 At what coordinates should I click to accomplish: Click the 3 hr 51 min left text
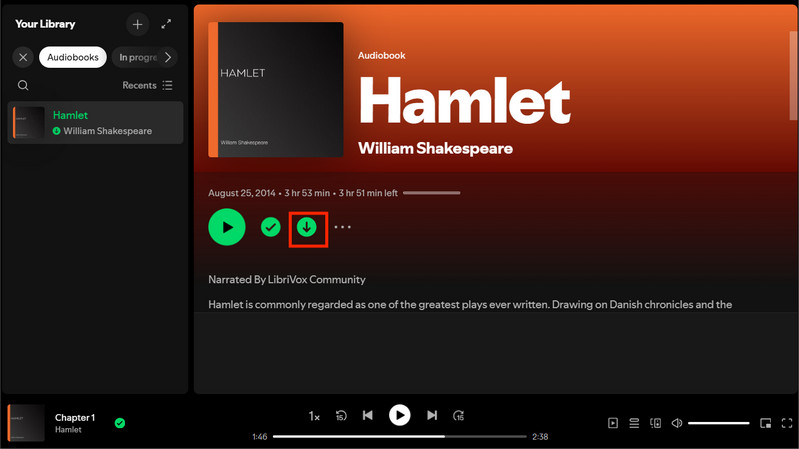[368, 193]
